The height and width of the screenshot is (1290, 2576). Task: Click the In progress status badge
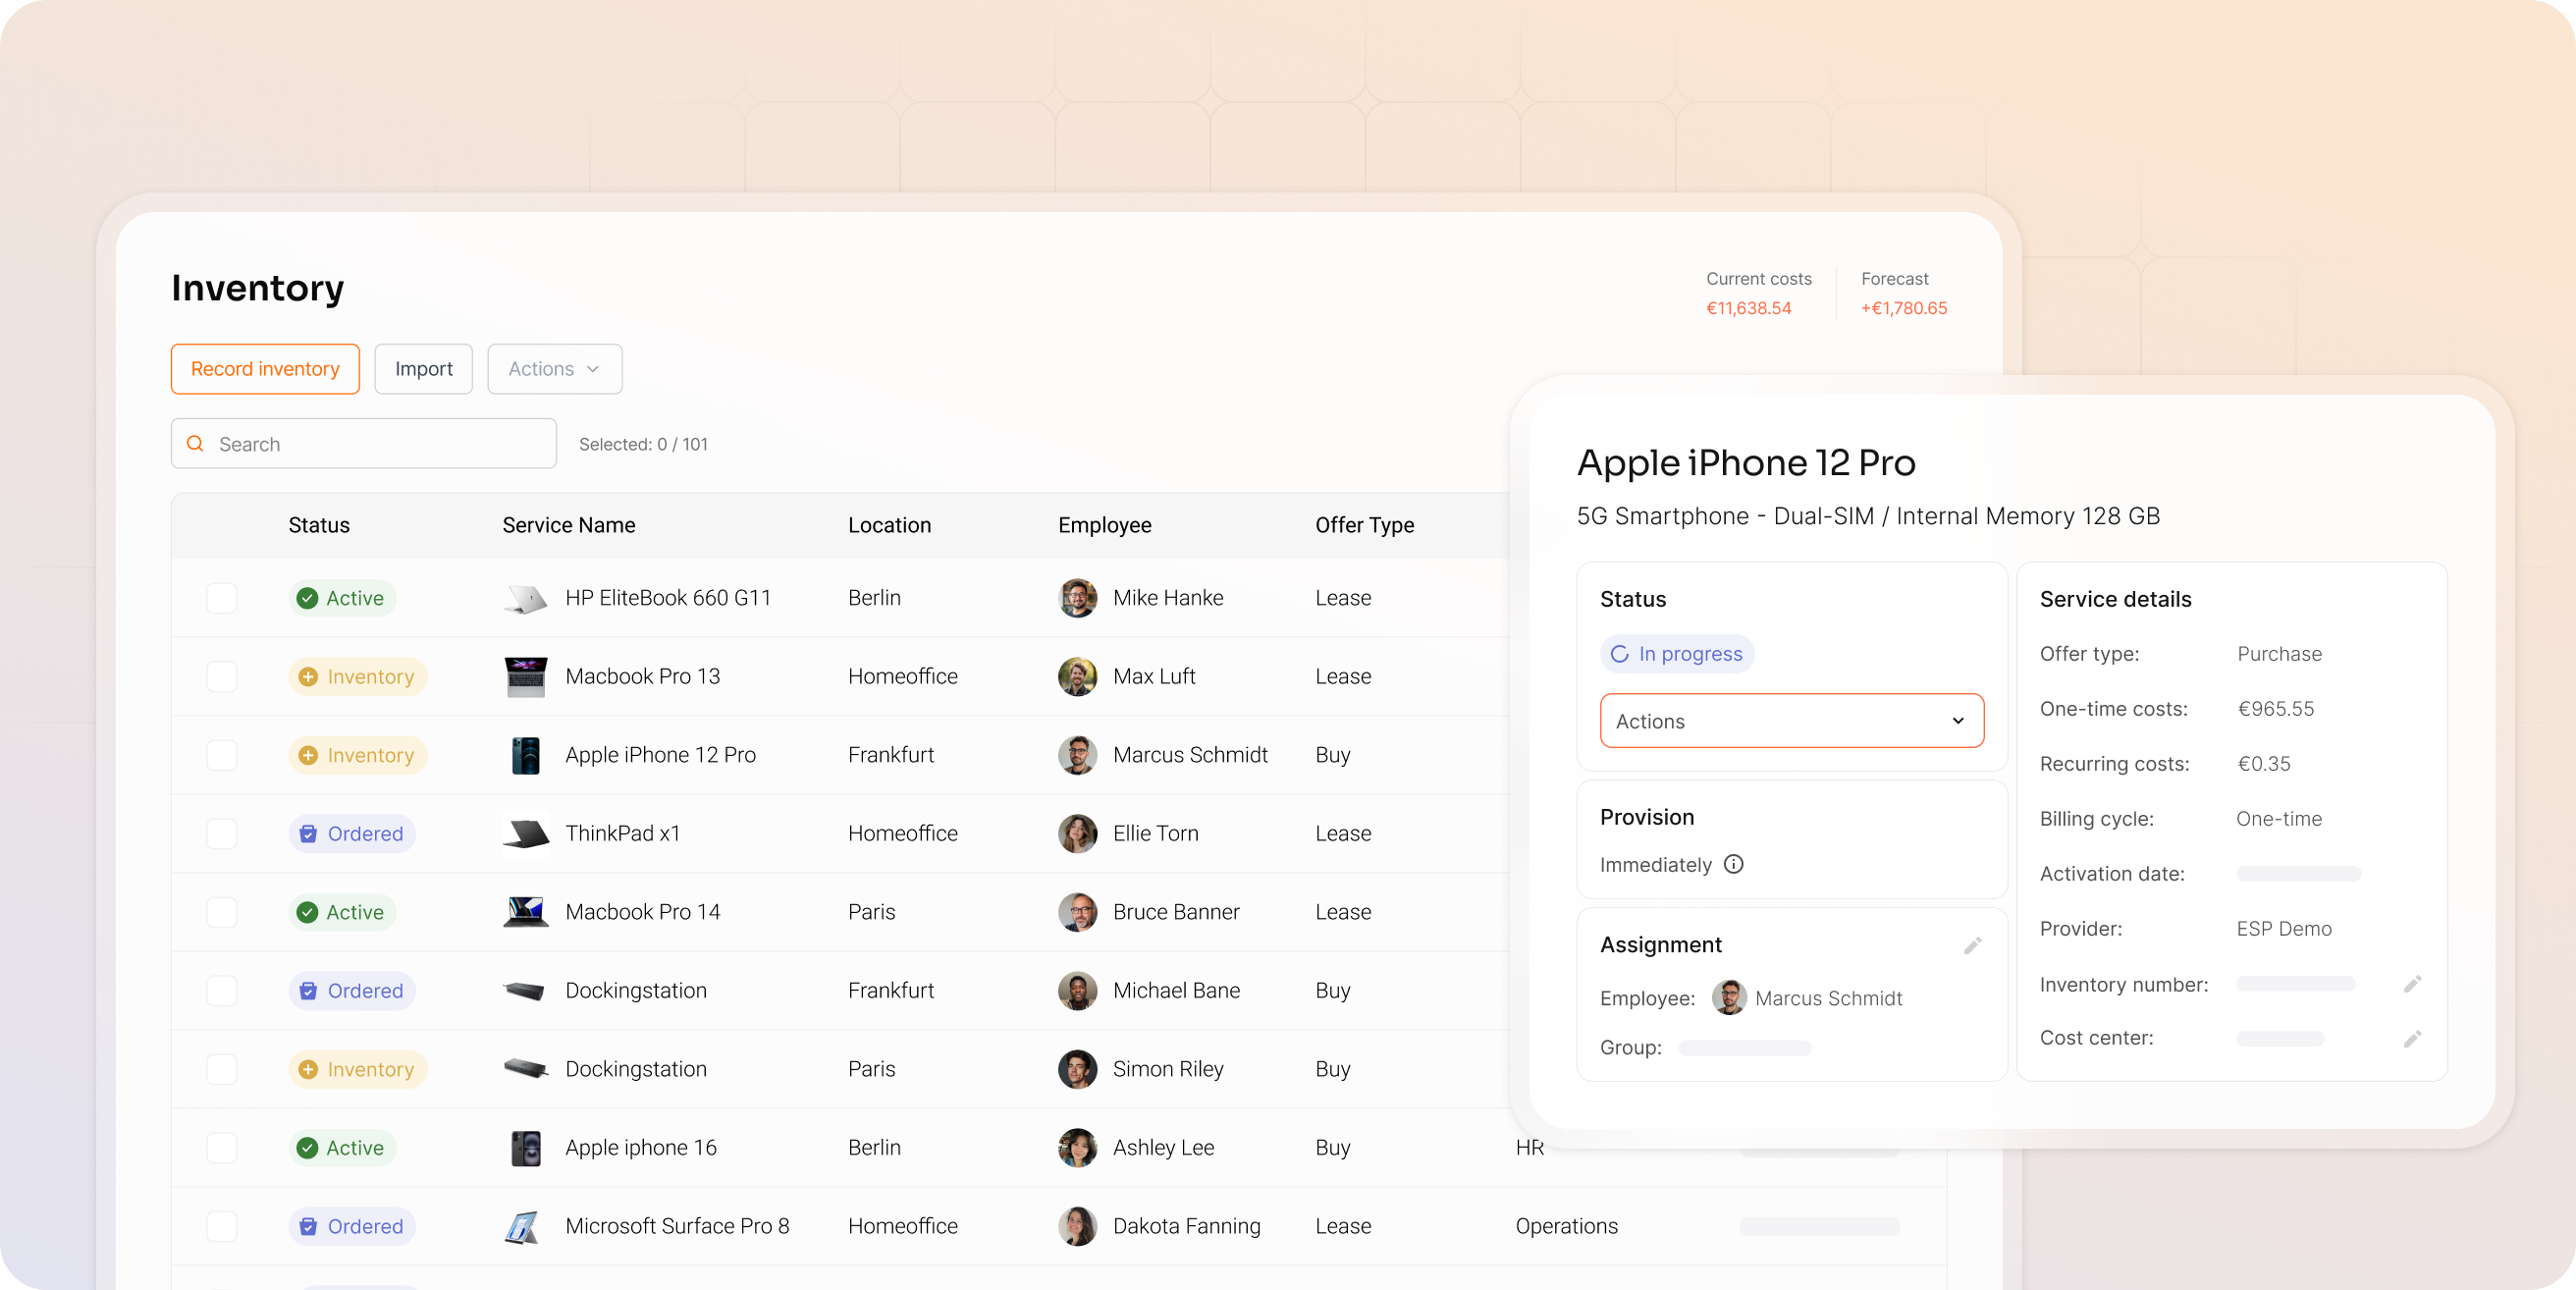click(1677, 654)
